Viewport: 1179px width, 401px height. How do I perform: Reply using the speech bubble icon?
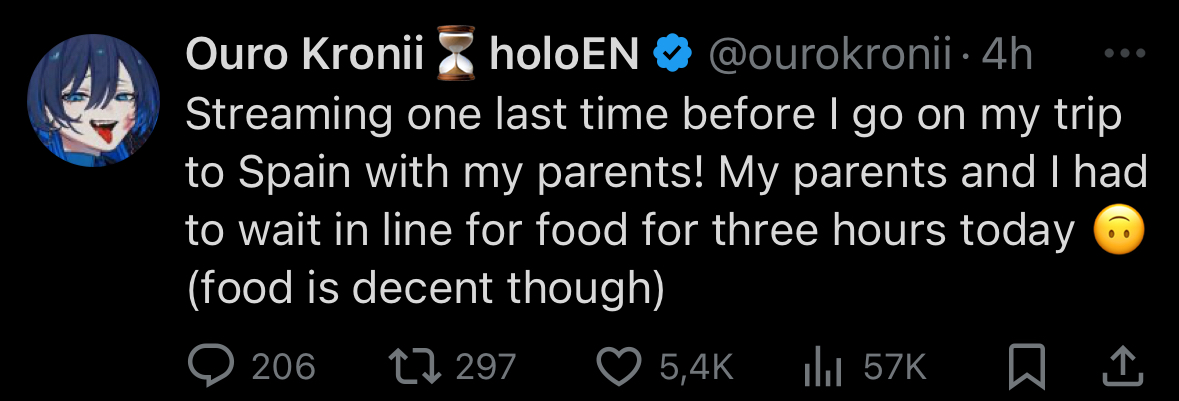[210, 367]
